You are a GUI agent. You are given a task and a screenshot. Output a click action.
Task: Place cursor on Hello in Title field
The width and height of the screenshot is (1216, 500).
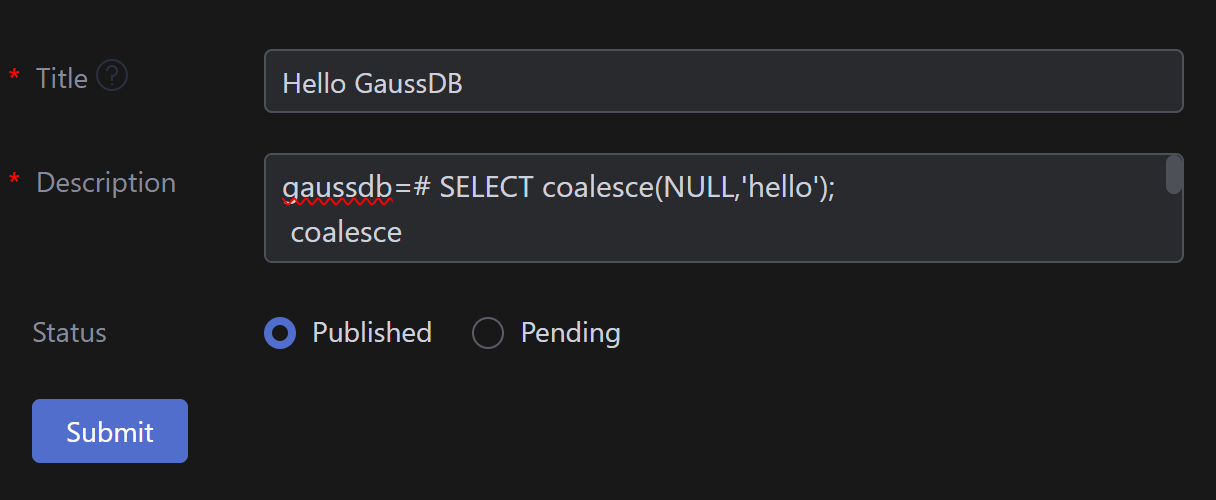[314, 82]
